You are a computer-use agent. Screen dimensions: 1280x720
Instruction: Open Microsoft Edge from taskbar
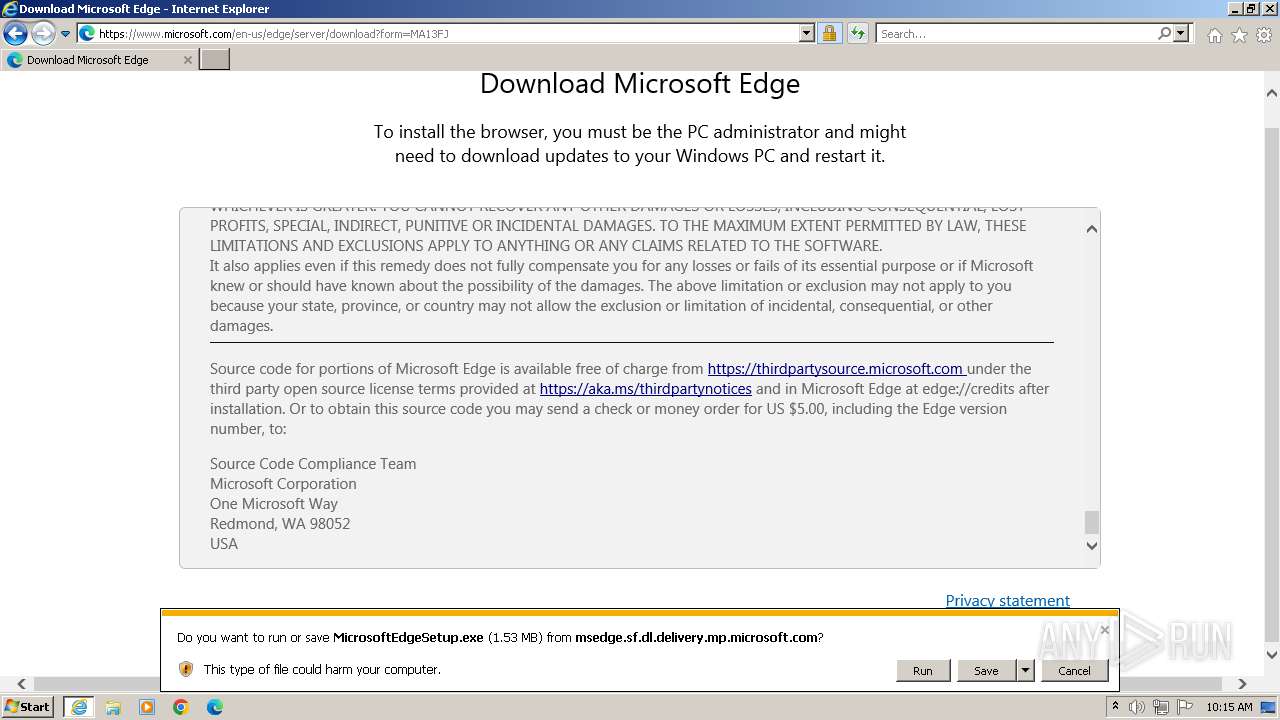(214, 707)
